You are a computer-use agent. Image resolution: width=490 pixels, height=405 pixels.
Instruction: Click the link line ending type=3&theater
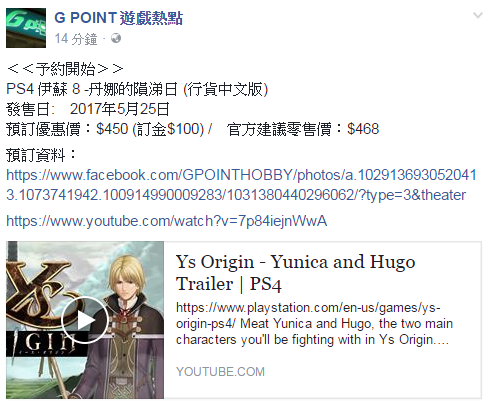pyautogui.click(x=236, y=195)
